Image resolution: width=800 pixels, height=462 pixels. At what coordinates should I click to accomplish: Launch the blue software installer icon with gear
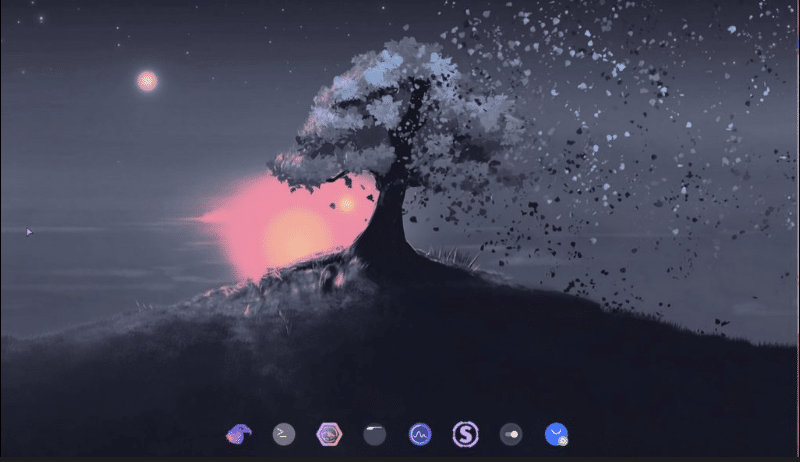click(556, 434)
